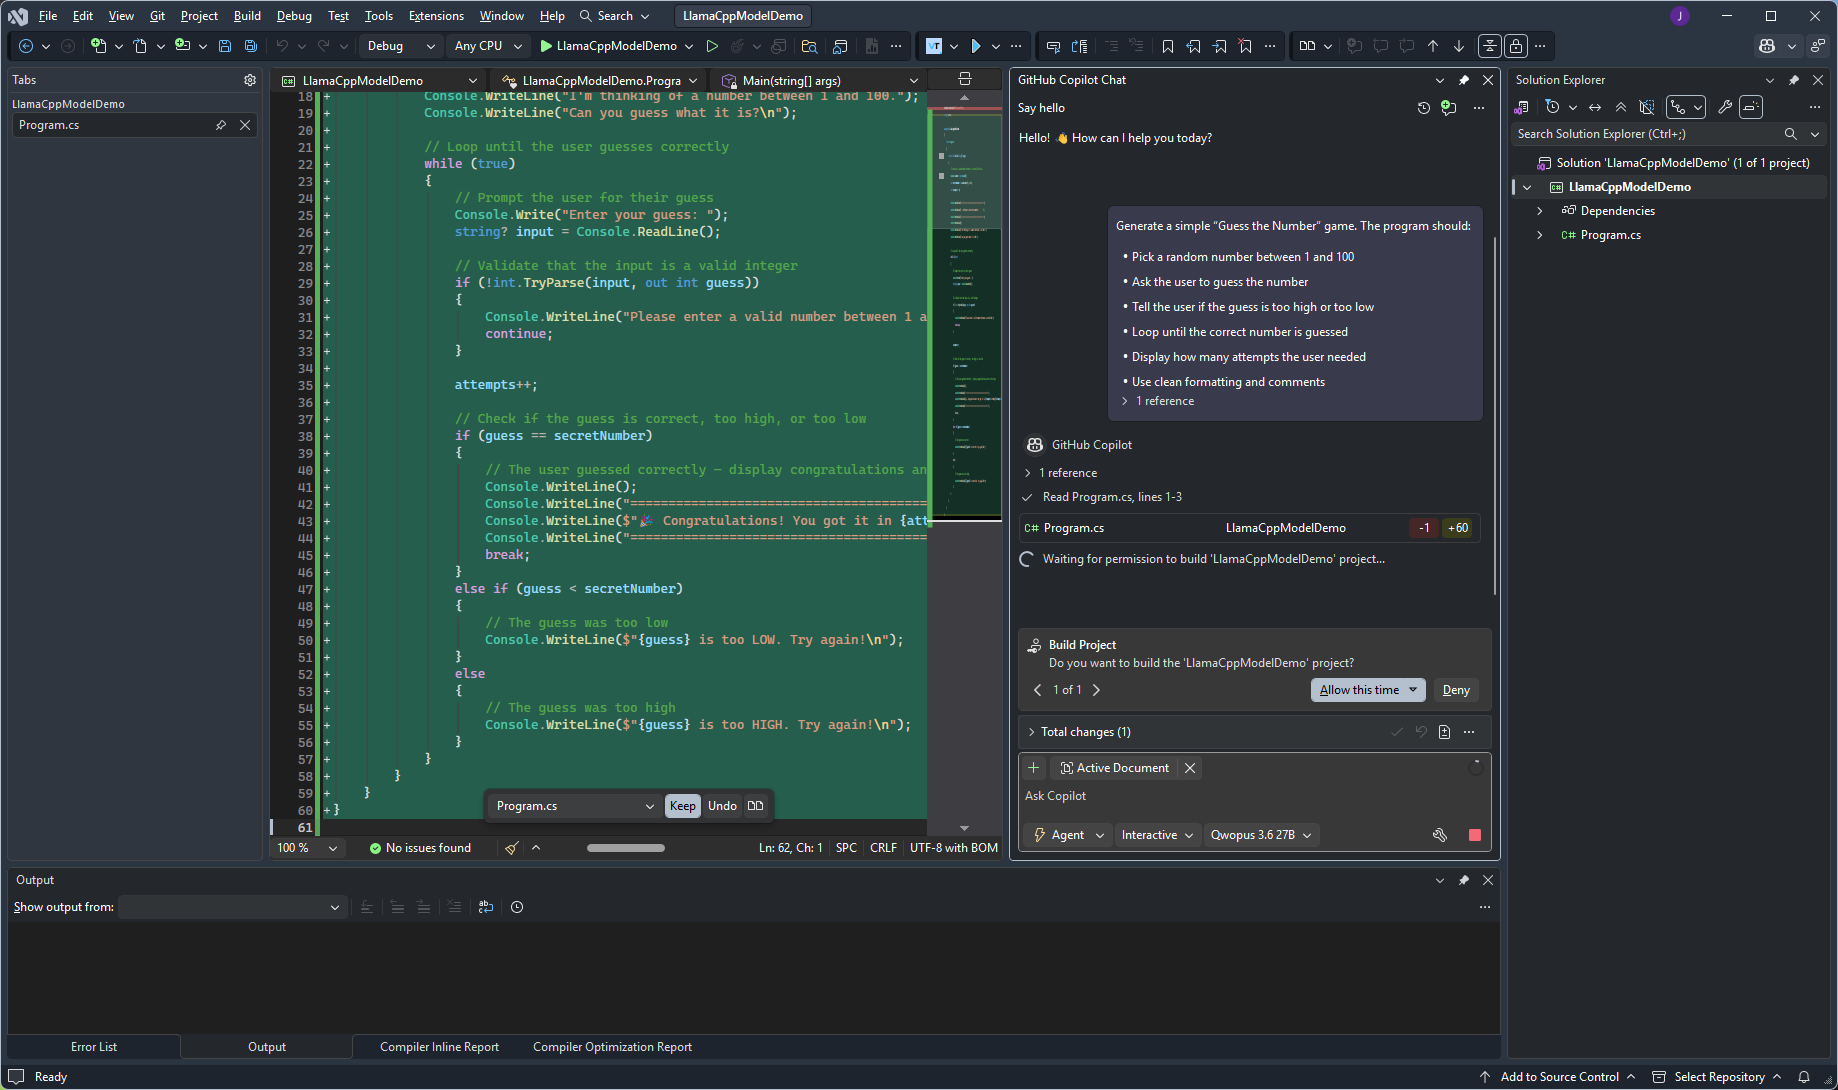1838x1090 pixels.
Task: Click the down arrow next-change toolbar icon
Action: (x=1459, y=46)
